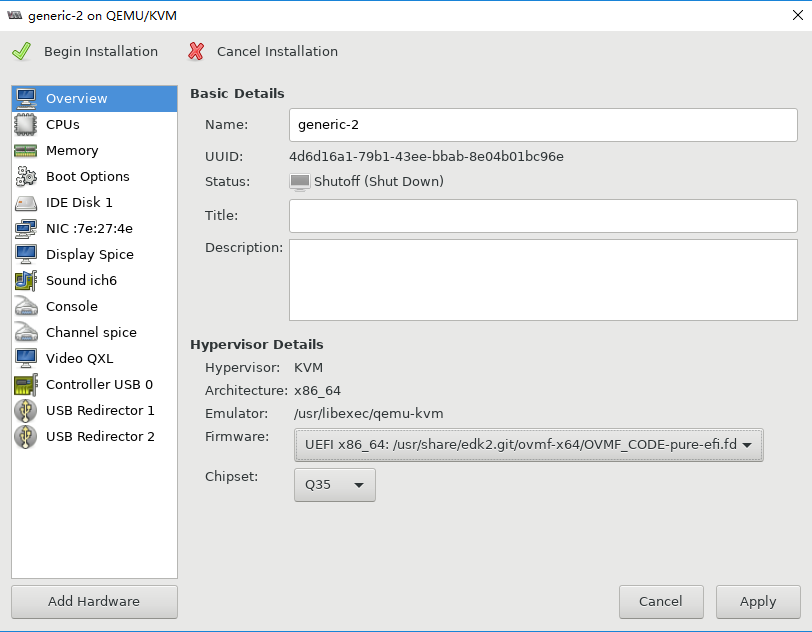Open Memory settings via the RAM icon
Viewport: 812px width, 632px height.
tap(25, 150)
